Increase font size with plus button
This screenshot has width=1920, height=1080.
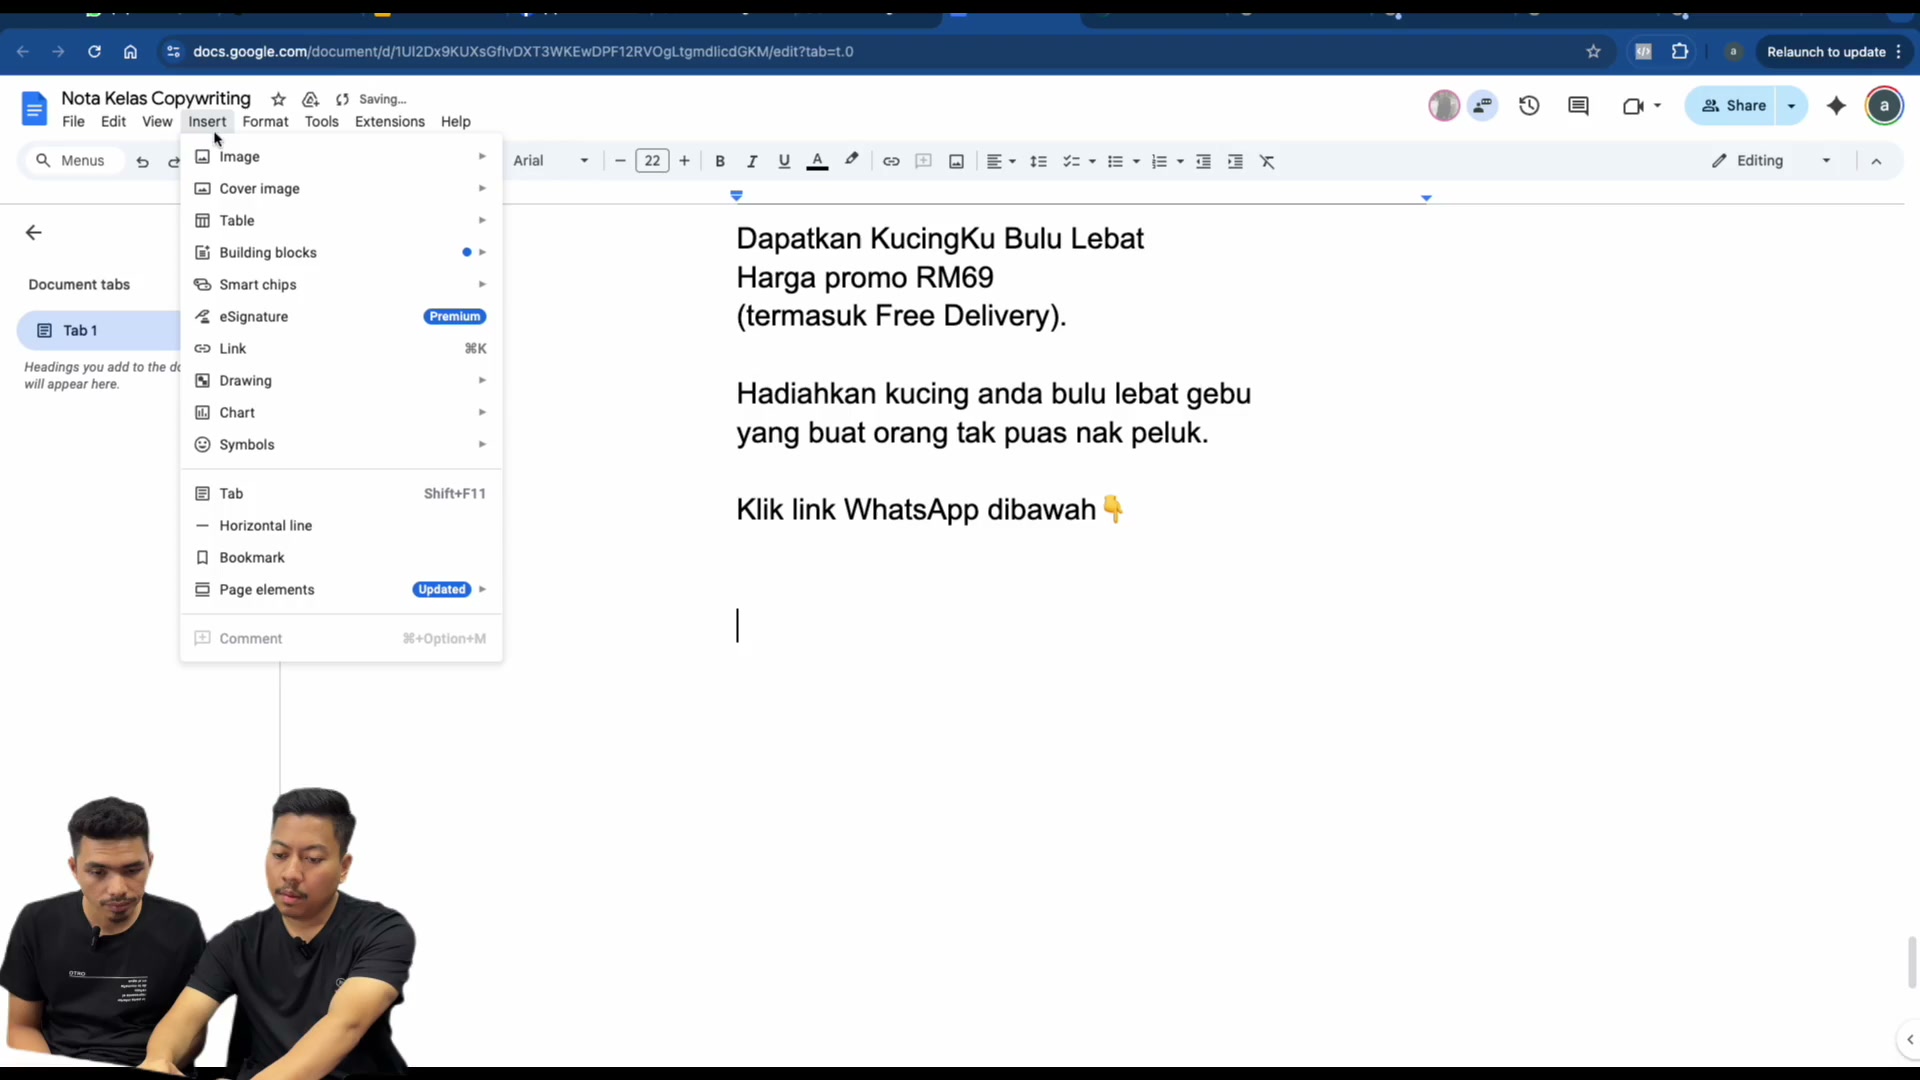(x=684, y=161)
